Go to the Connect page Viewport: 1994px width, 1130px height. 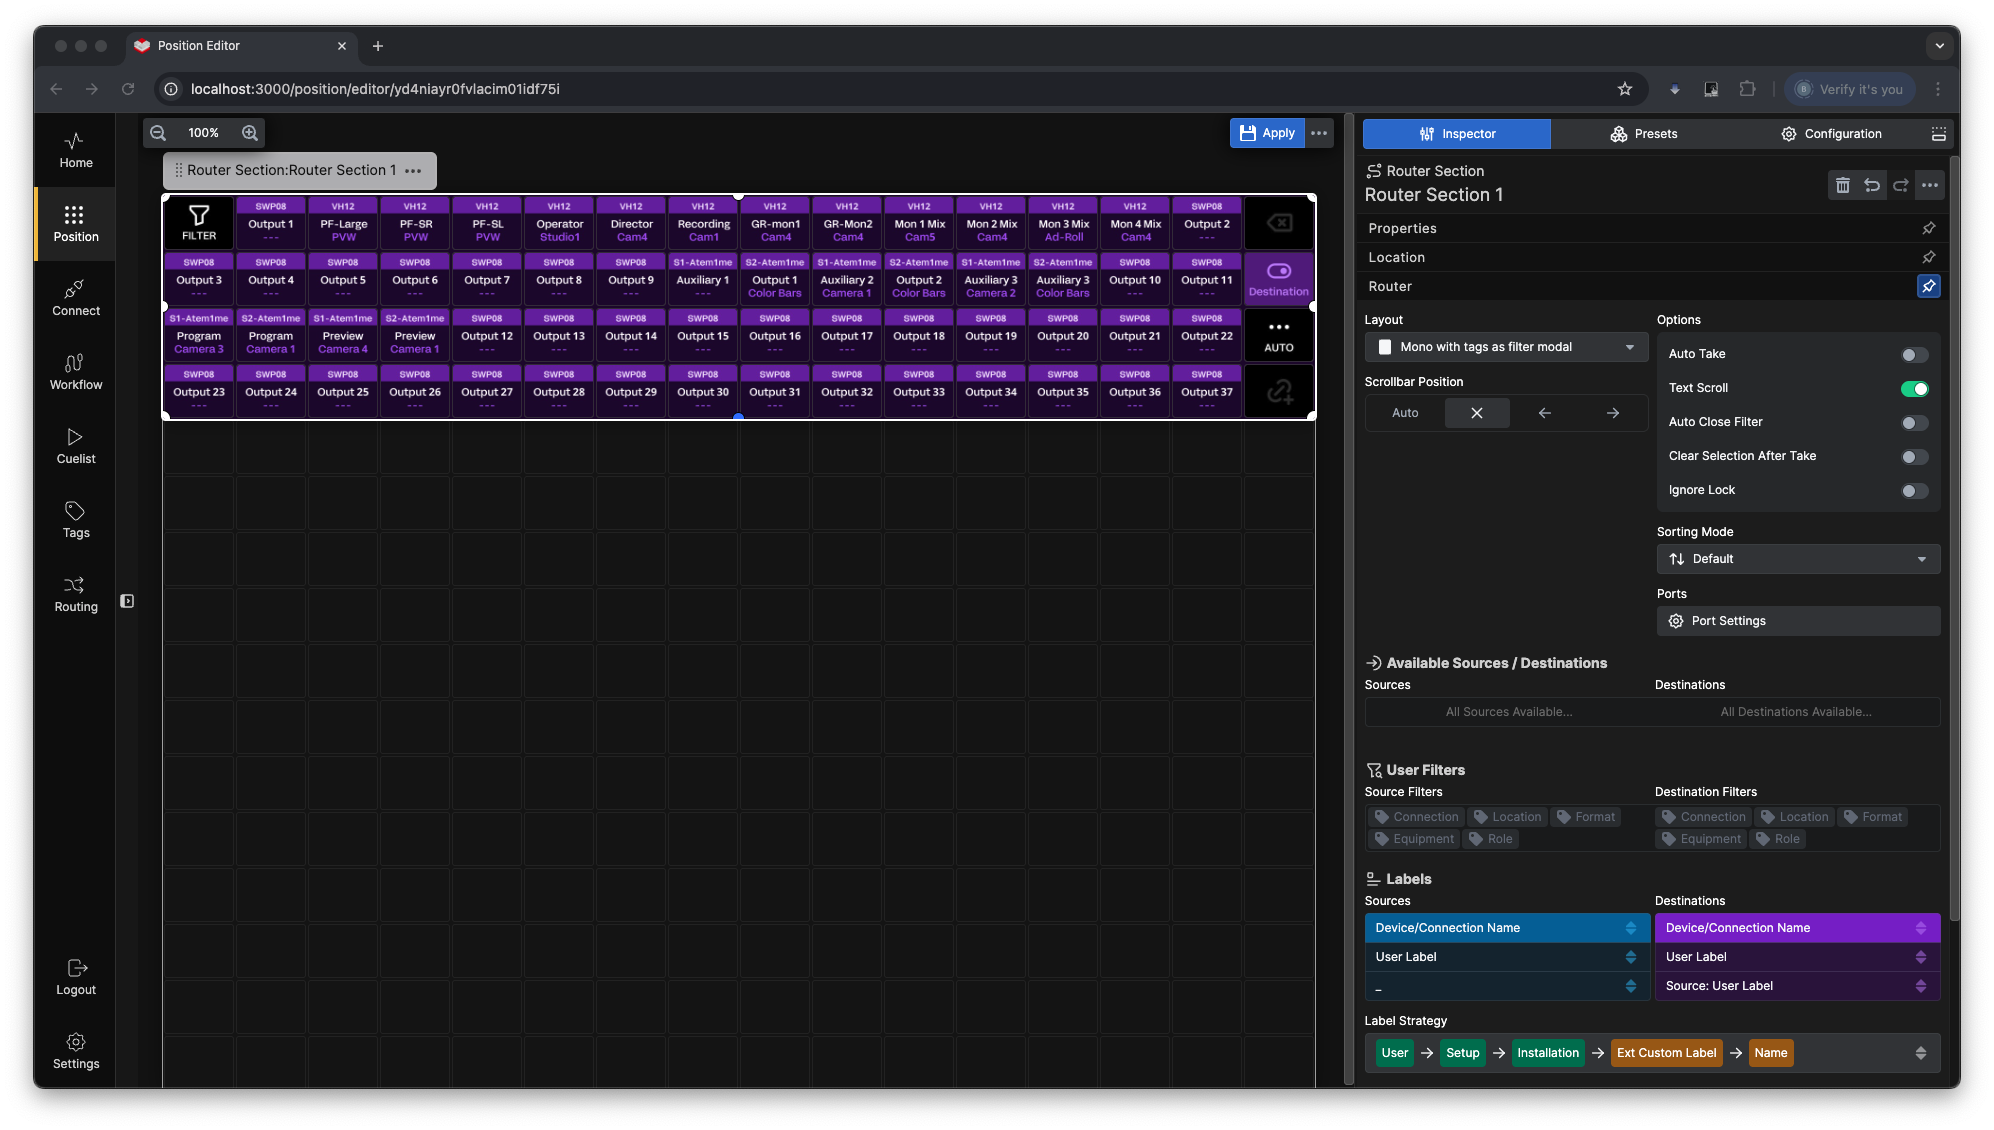point(75,298)
